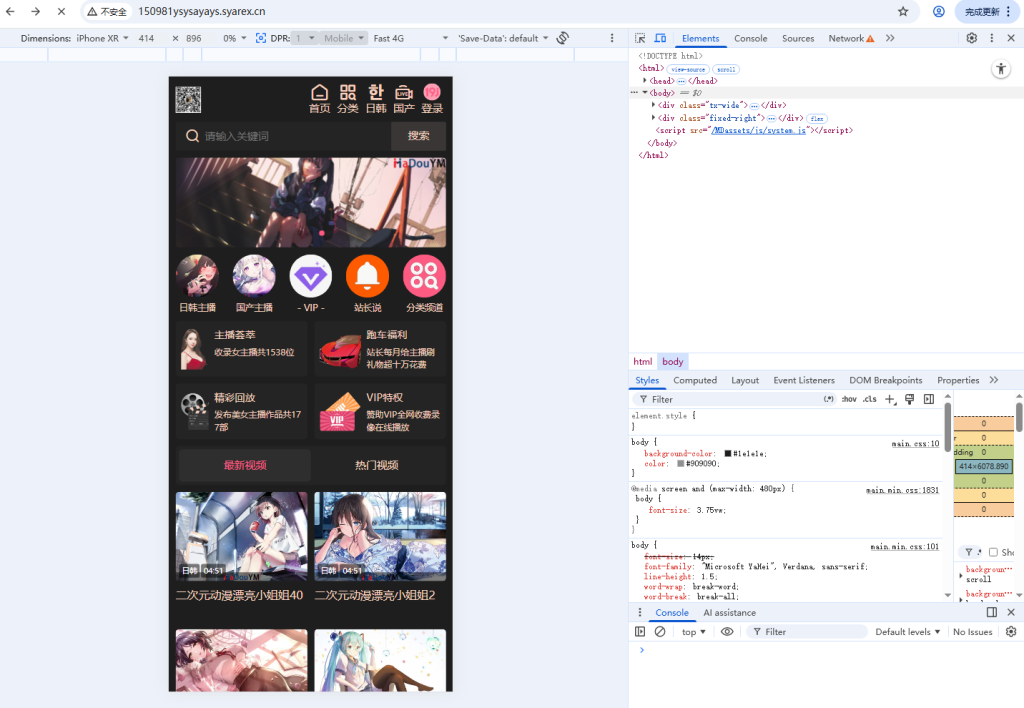Open 日韩主播 avatar icon
This screenshot has width=1024, height=708.
click(197, 276)
